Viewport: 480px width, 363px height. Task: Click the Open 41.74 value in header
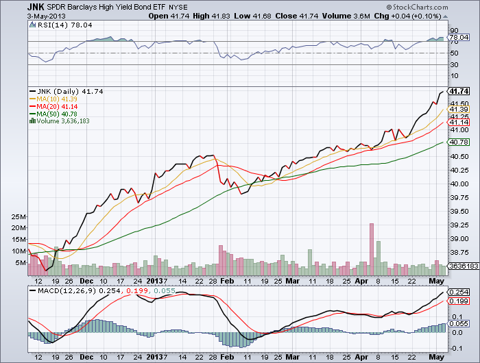pos(169,16)
